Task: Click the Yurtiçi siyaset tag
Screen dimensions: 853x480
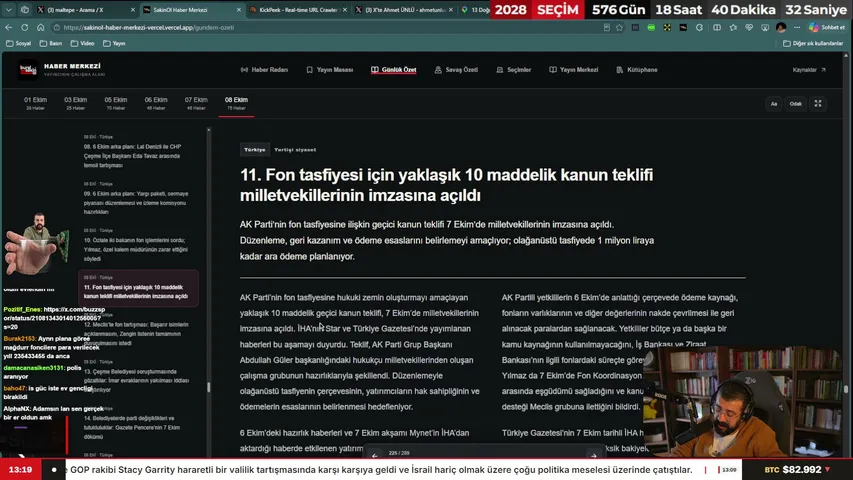Action: pos(295,150)
